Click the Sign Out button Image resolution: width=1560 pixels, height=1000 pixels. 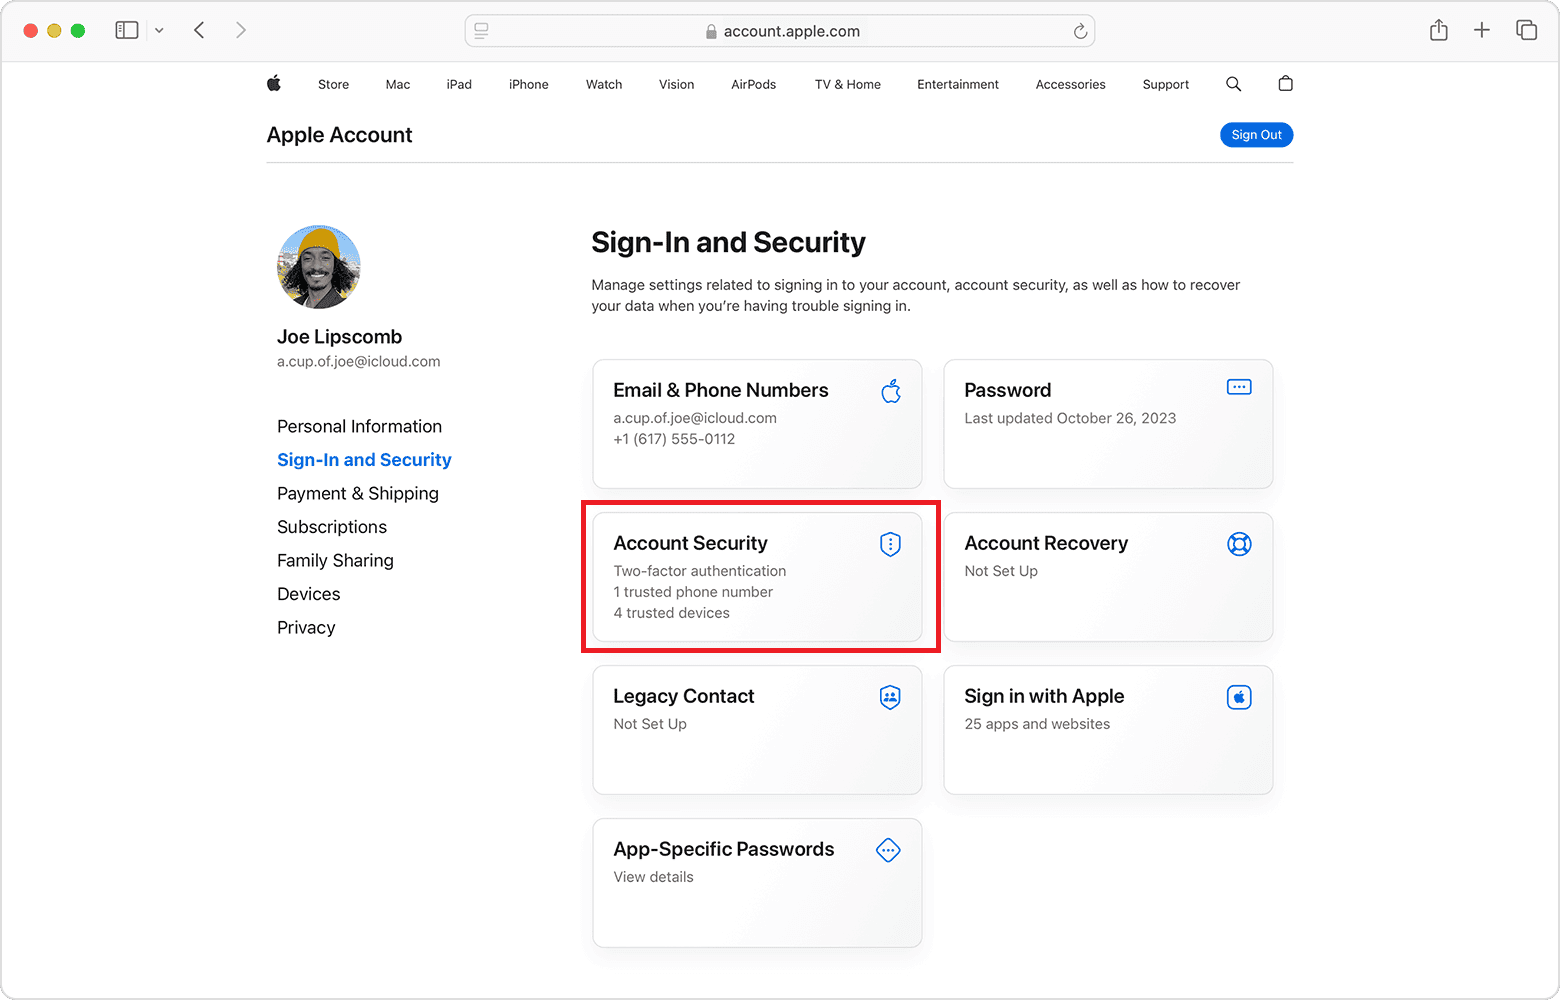pos(1257,135)
